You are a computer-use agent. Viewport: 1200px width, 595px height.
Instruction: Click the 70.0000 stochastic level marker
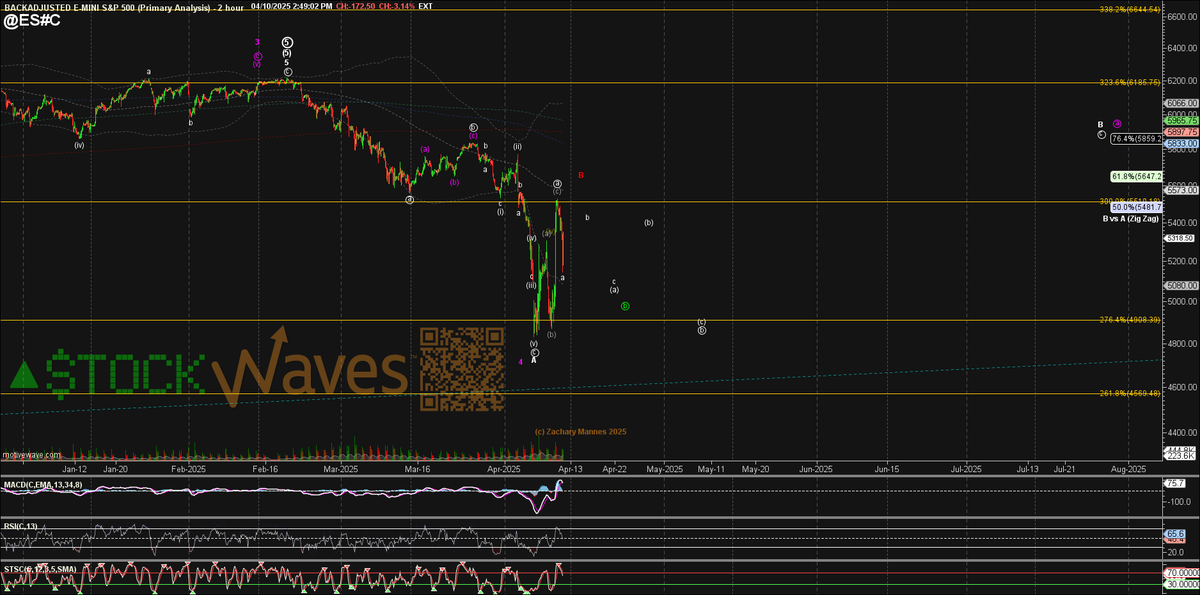click(1182, 574)
